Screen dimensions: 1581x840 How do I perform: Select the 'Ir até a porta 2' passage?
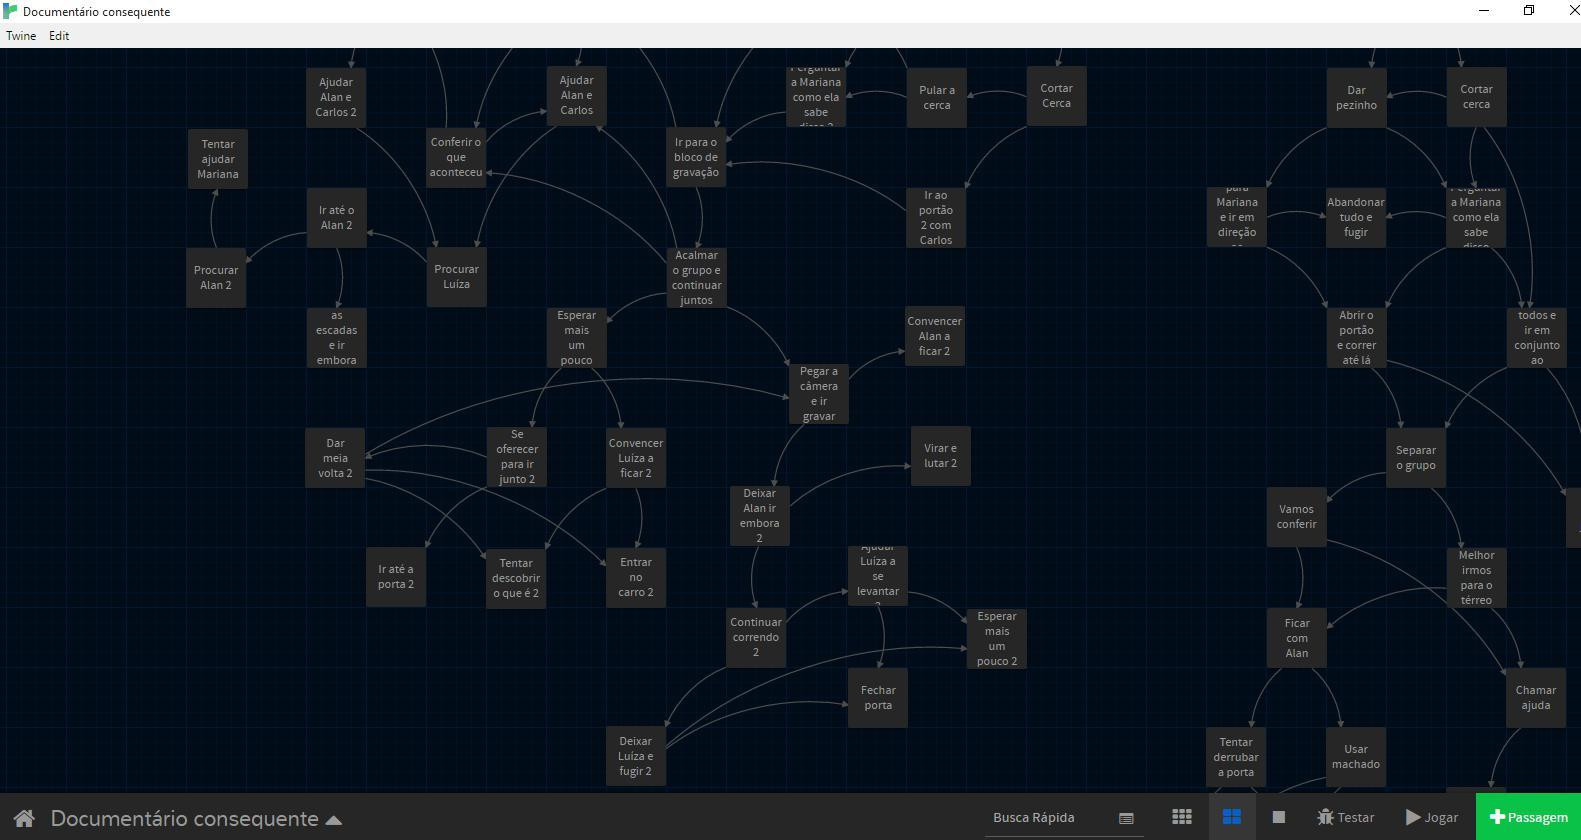click(396, 577)
